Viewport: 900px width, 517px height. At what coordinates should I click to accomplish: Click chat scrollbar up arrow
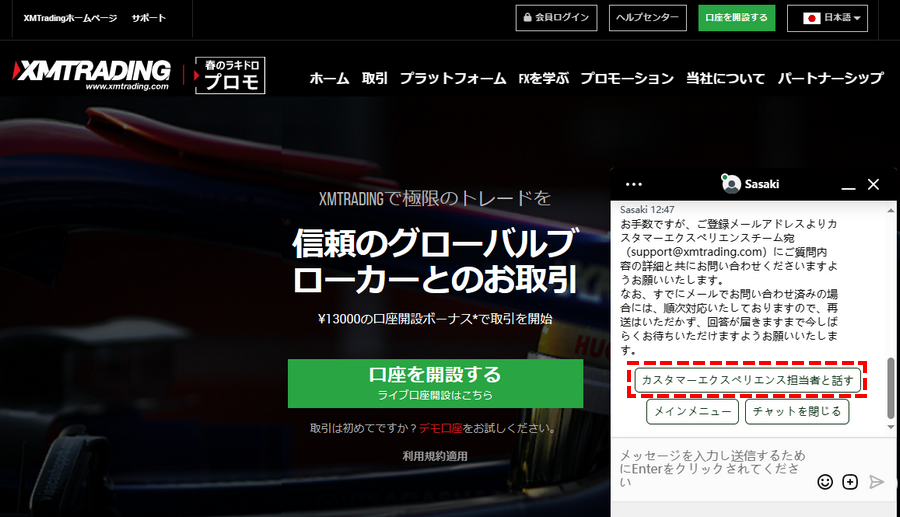890,211
